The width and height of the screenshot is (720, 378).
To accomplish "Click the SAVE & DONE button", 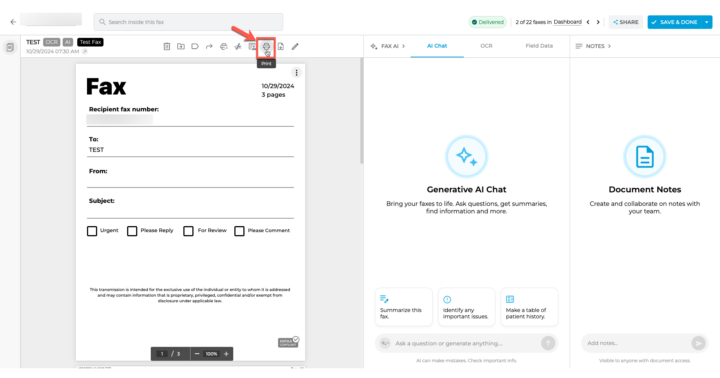I will click(x=675, y=22).
